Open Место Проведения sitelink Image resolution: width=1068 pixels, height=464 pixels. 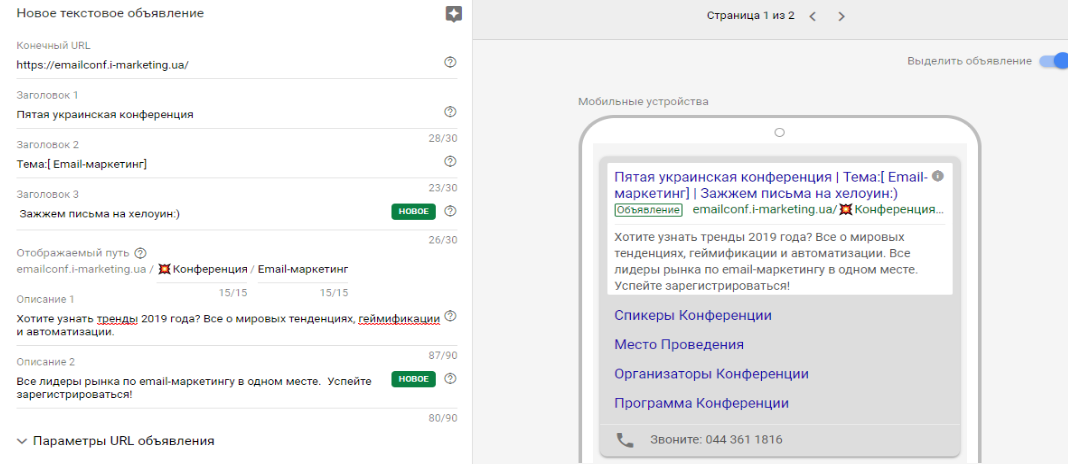pyautogui.click(x=678, y=345)
